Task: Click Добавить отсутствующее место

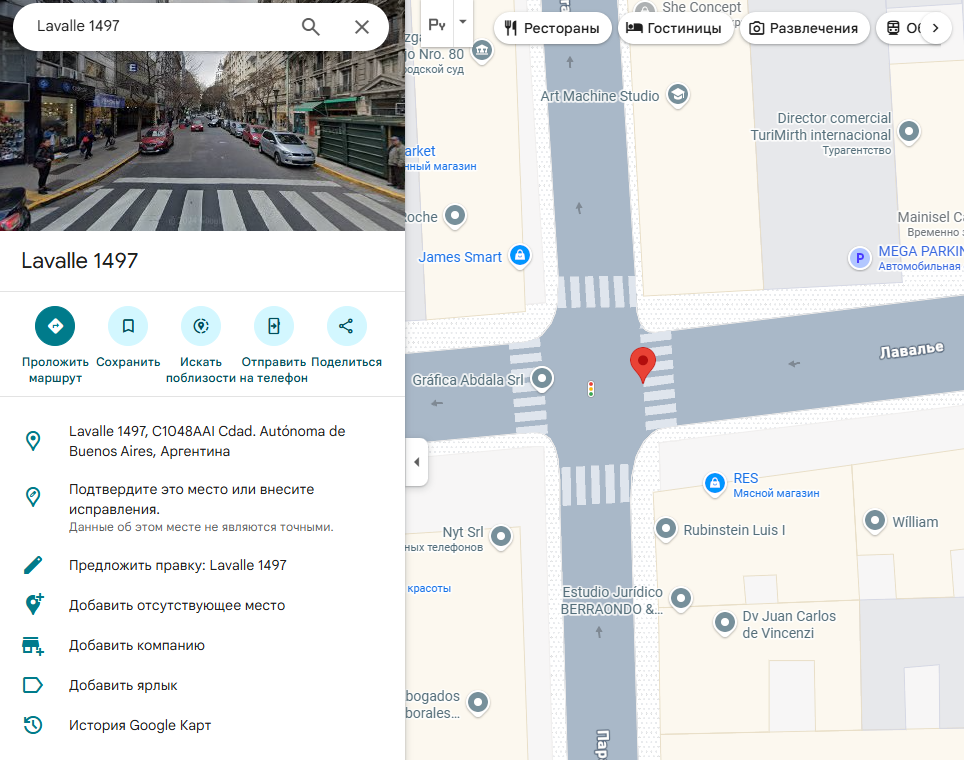Action: (x=176, y=605)
